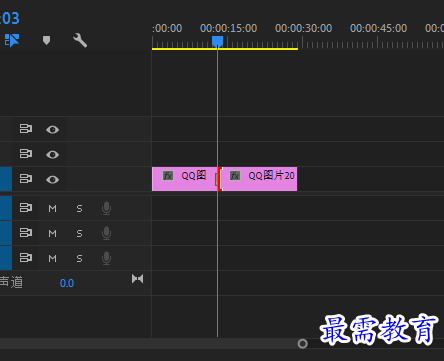
Task: Click the ruler at 00:00:15:00
Action: coord(228,28)
